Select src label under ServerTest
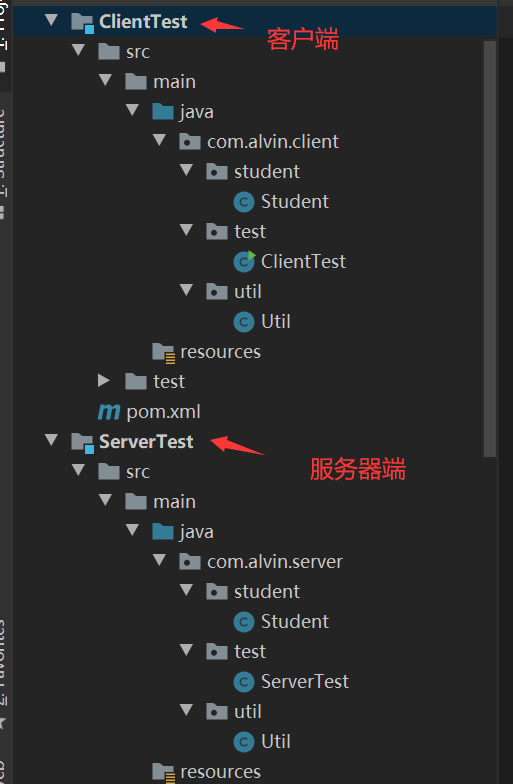 point(138,472)
